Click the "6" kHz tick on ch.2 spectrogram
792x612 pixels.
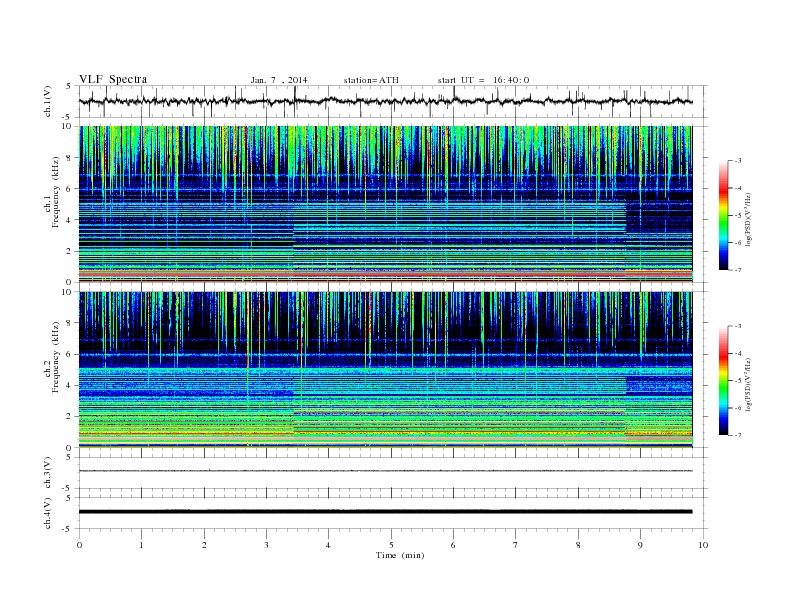pos(70,354)
